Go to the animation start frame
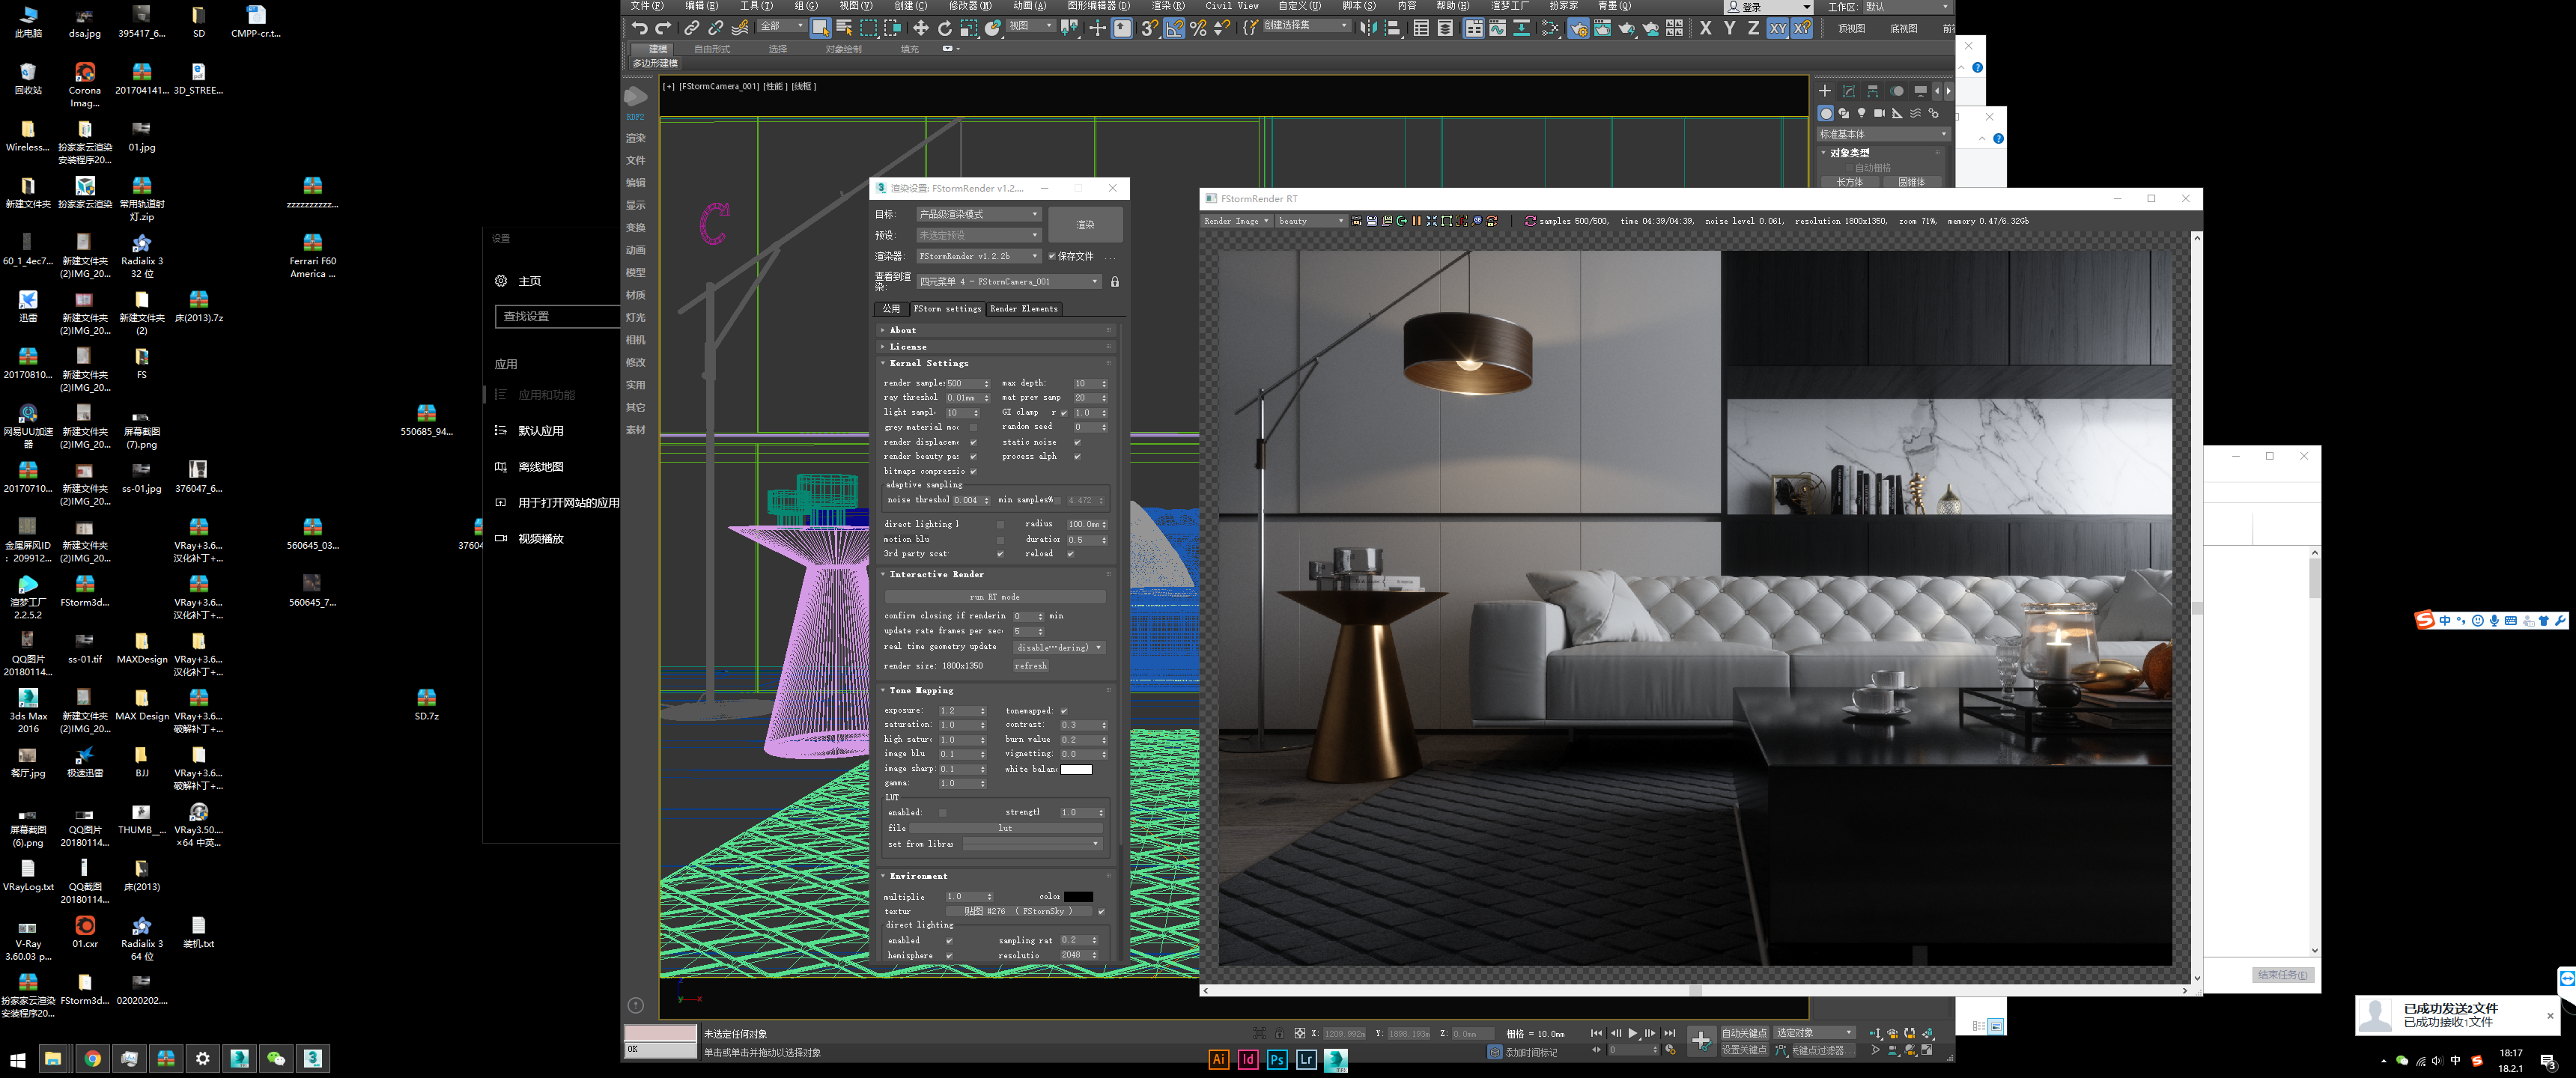This screenshot has height=1078, width=2576. pyautogui.click(x=1596, y=1033)
